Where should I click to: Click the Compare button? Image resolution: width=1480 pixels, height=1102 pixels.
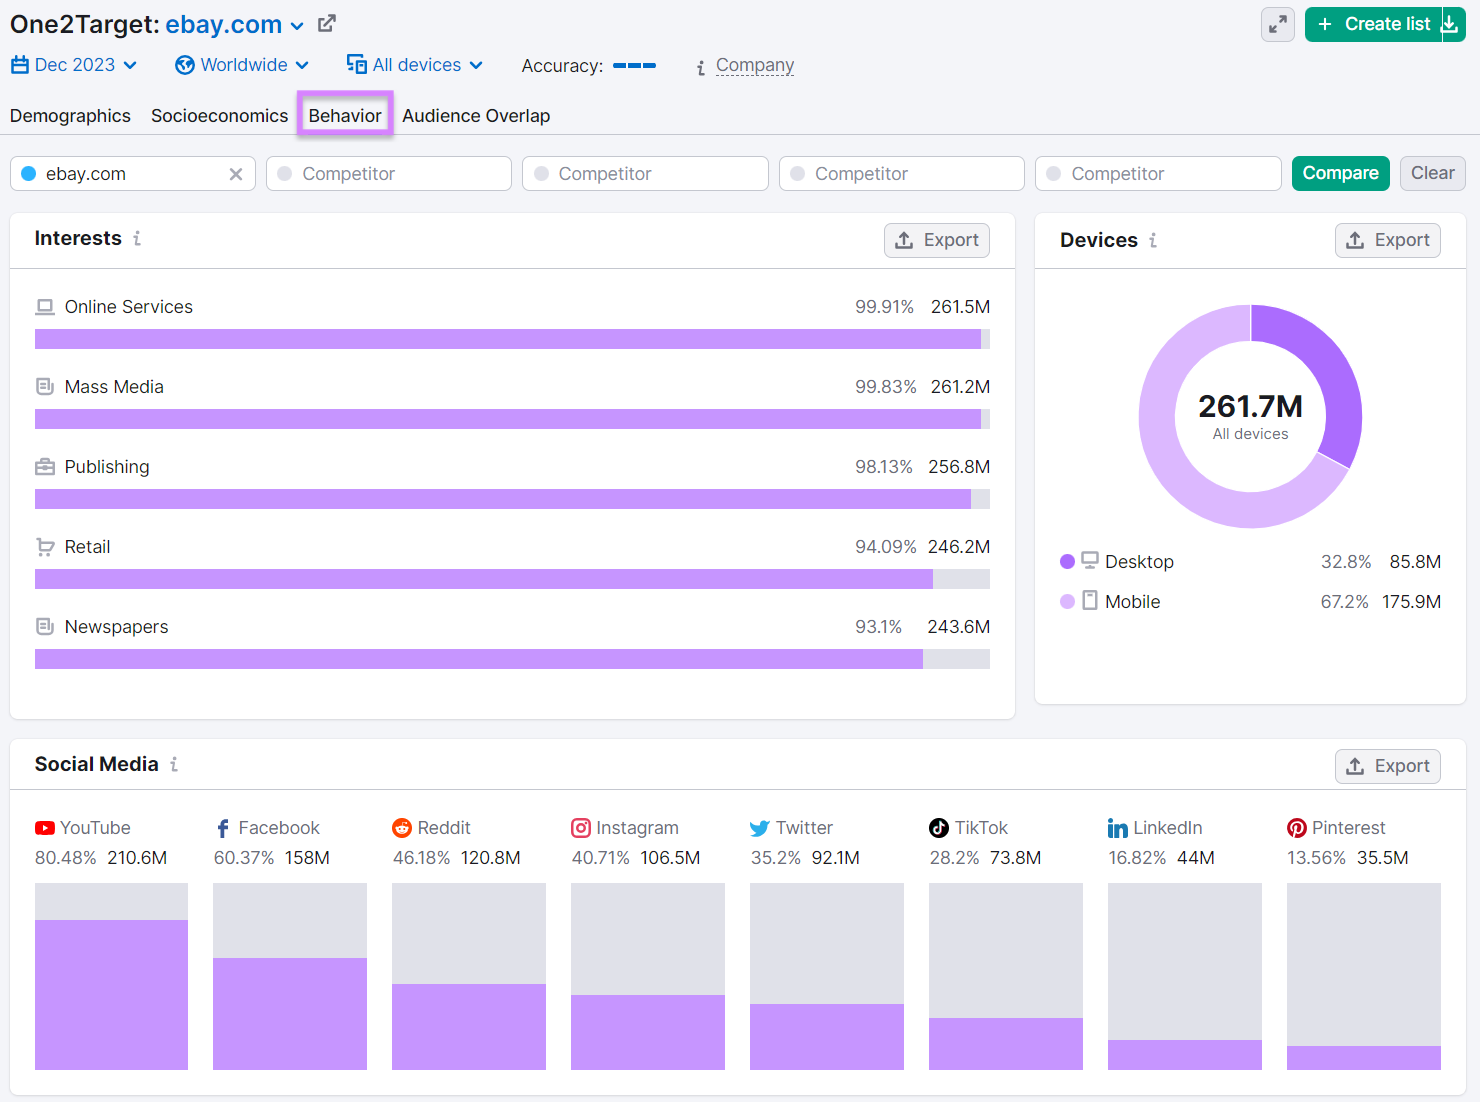(x=1340, y=173)
